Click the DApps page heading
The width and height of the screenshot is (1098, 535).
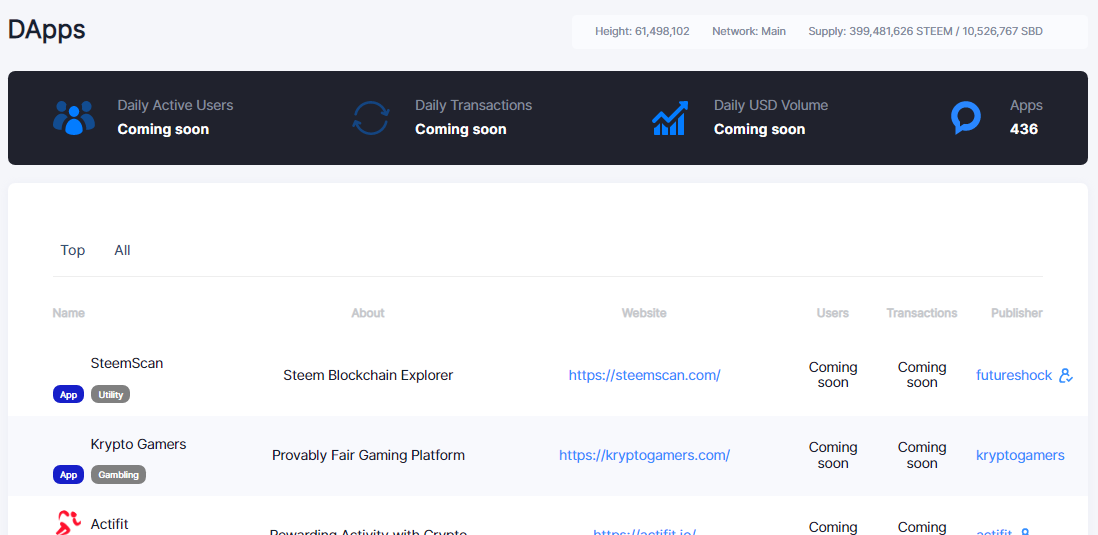pos(46,29)
